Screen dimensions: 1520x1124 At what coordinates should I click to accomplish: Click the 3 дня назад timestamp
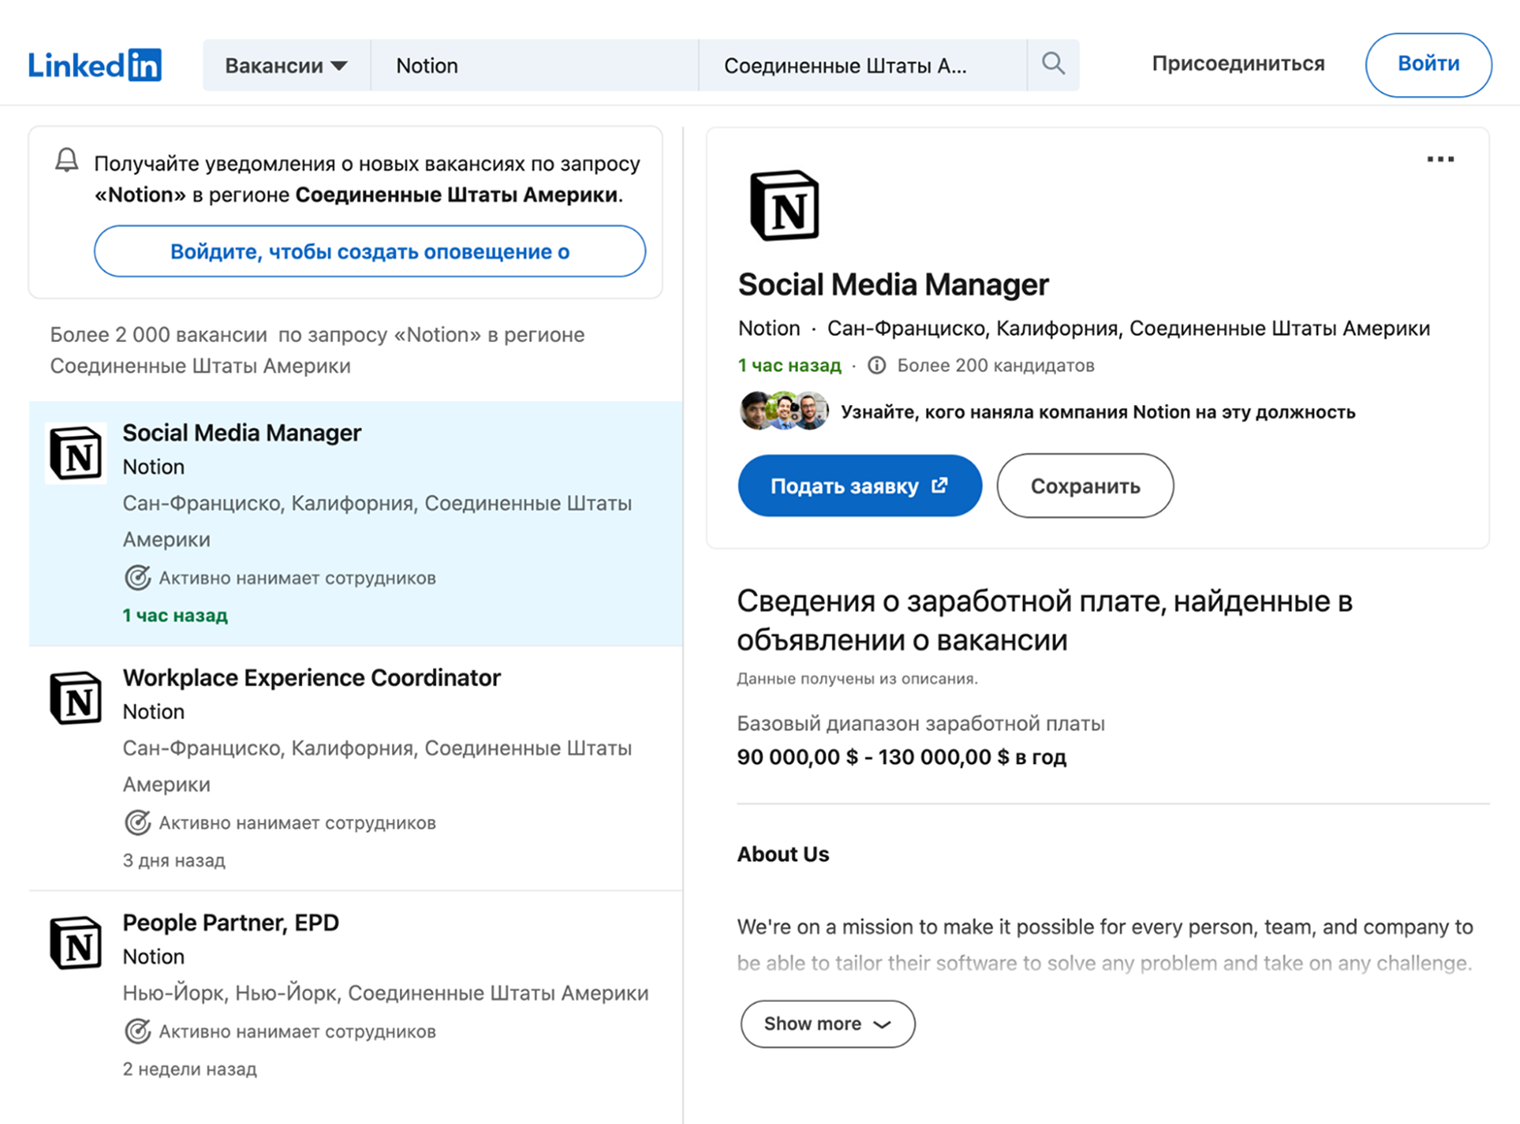tap(174, 860)
